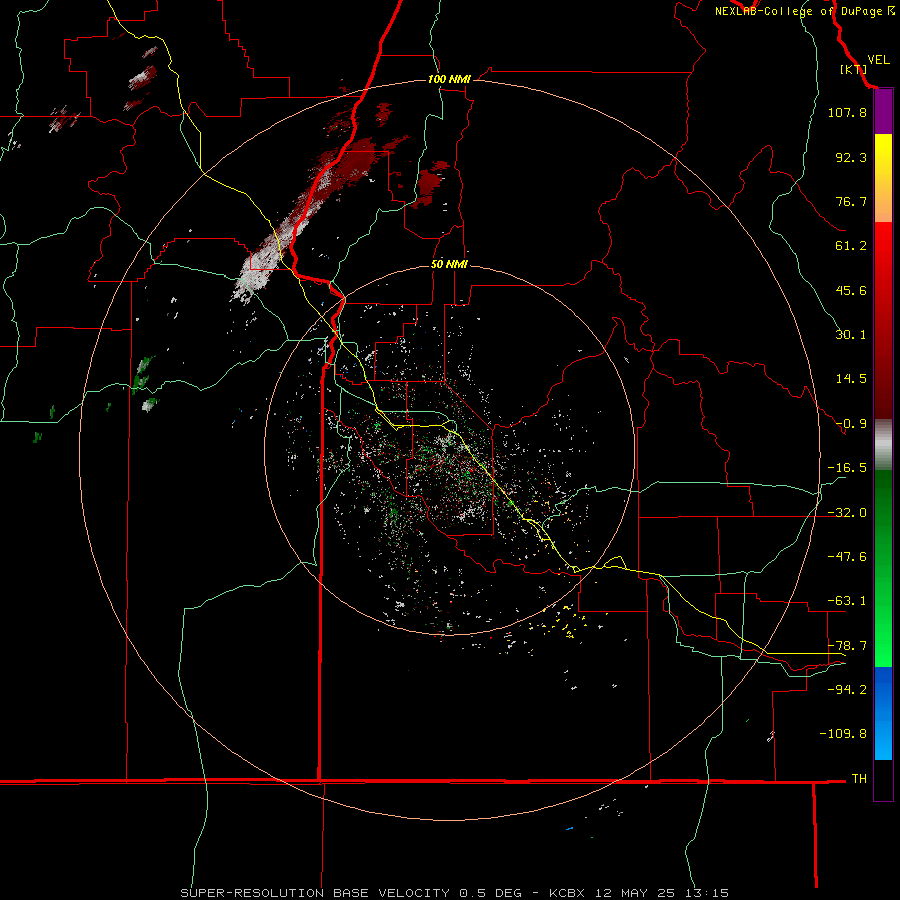Pick the blue segment of velocity scale
This screenshot has width=900, height=900.
pos(883,713)
